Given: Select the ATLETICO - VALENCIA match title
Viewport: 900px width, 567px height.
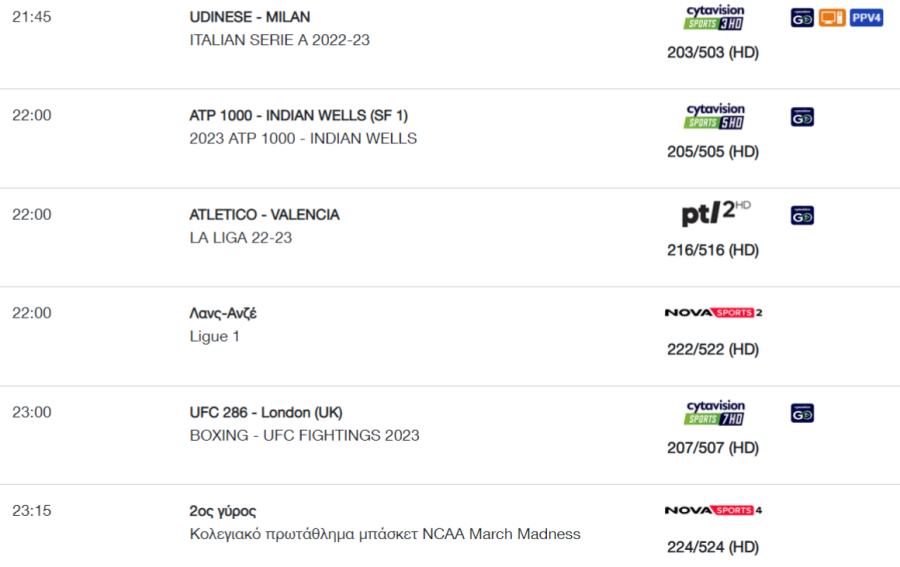Looking at the screenshot, I should click(265, 215).
